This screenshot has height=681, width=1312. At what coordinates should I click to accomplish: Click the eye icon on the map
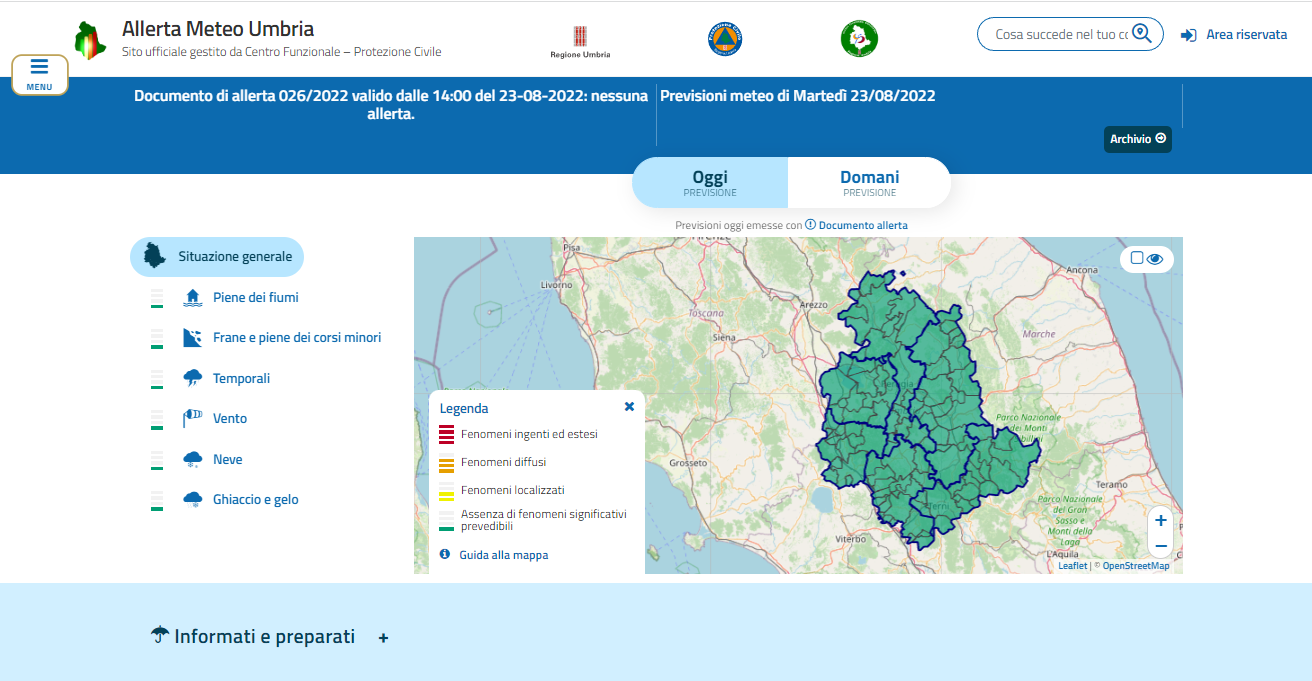[x=1155, y=259]
